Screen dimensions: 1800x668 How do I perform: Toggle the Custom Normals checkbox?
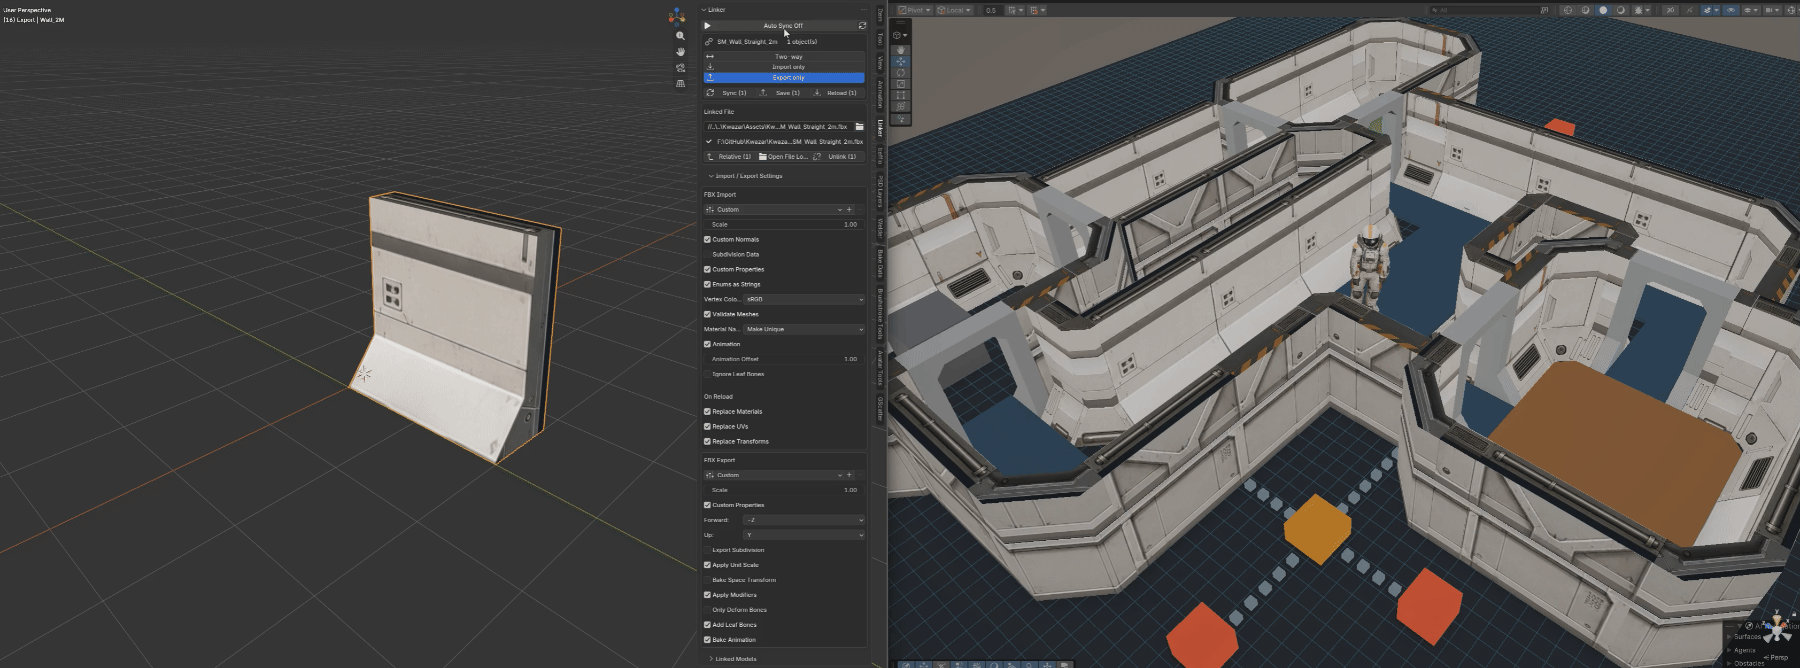(x=707, y=240)
